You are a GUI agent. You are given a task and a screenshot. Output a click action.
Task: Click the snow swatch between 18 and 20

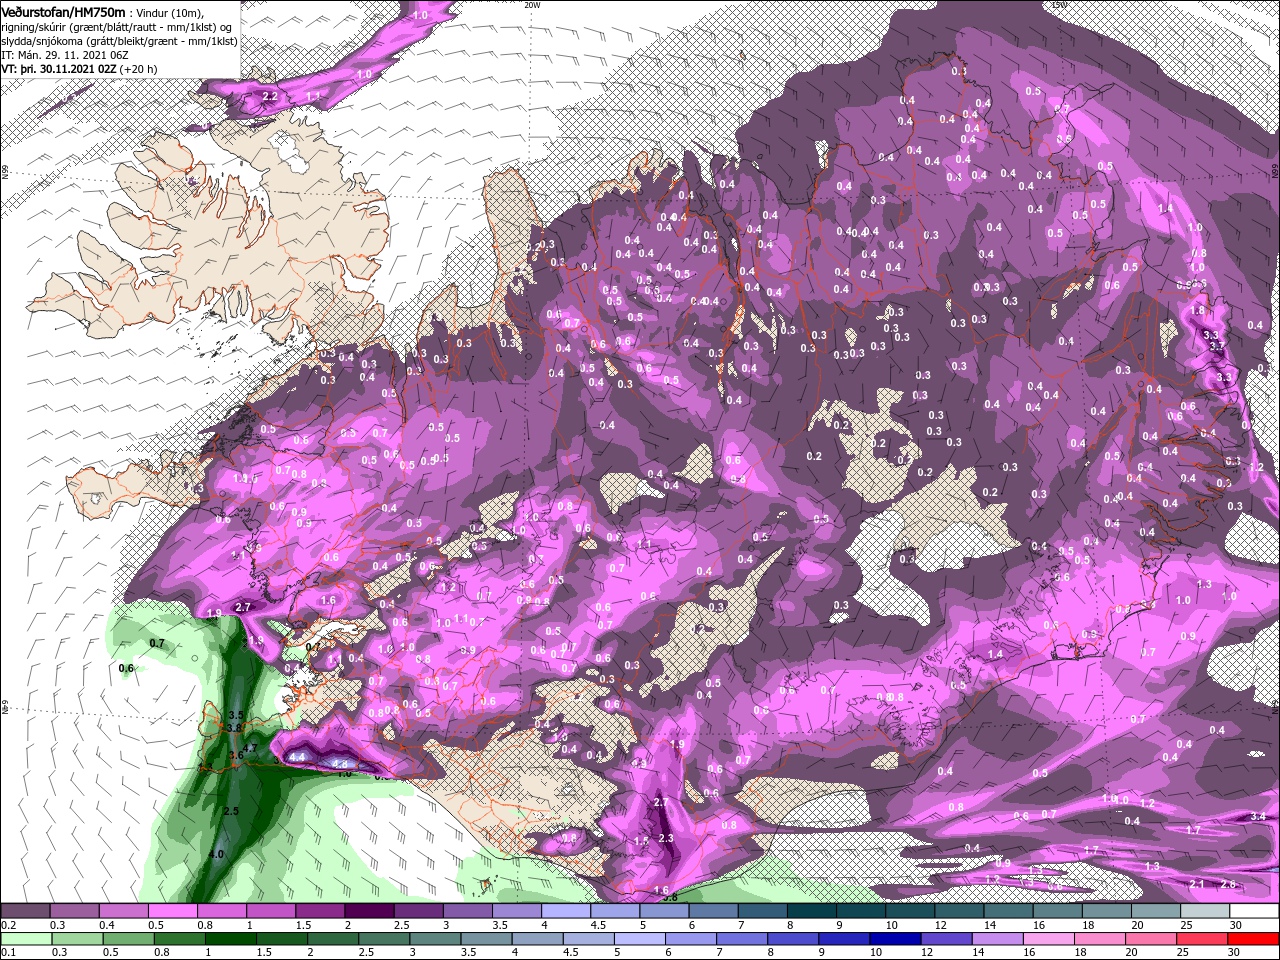click(1106, 911)
